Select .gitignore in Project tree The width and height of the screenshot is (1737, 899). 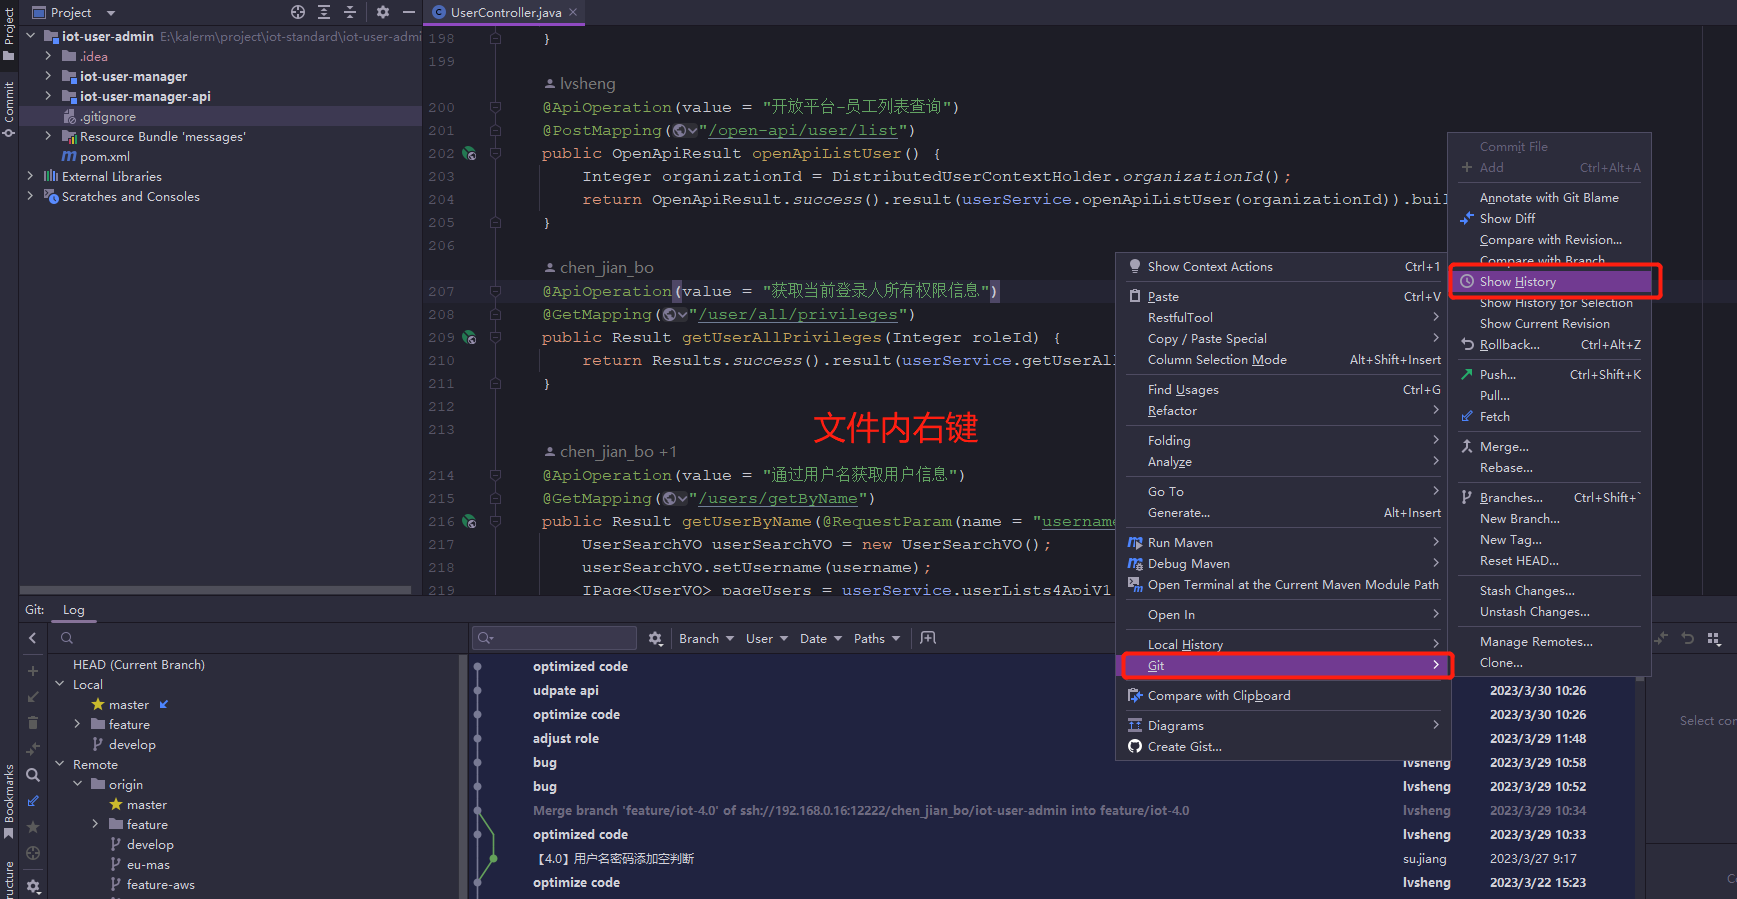[107, 117]
